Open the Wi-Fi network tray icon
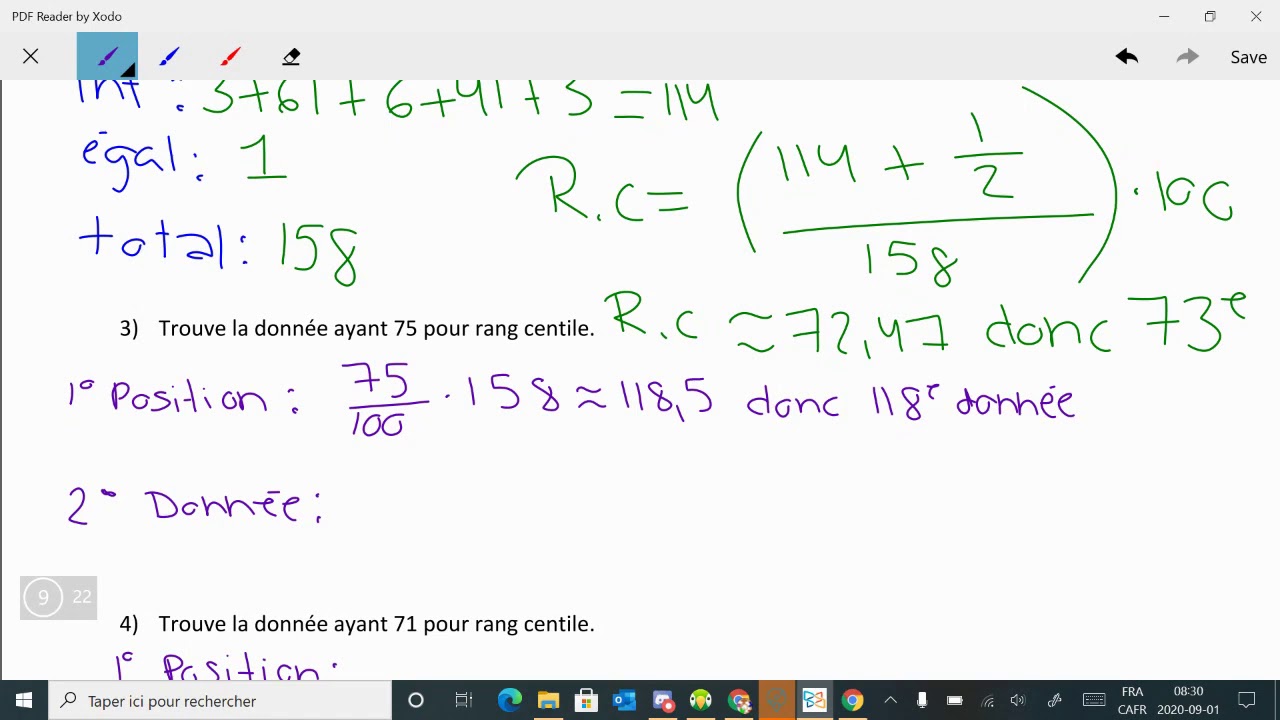This screenshot has width=1280, height=720. 987,701
